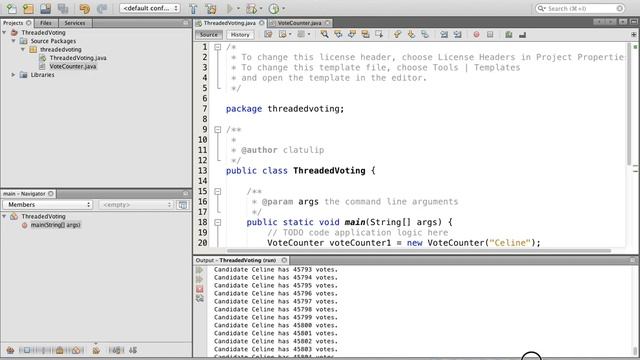The image size is (640, 360).
Task: Collapse the ThreadedVoting project node
Action: (4, 32)
